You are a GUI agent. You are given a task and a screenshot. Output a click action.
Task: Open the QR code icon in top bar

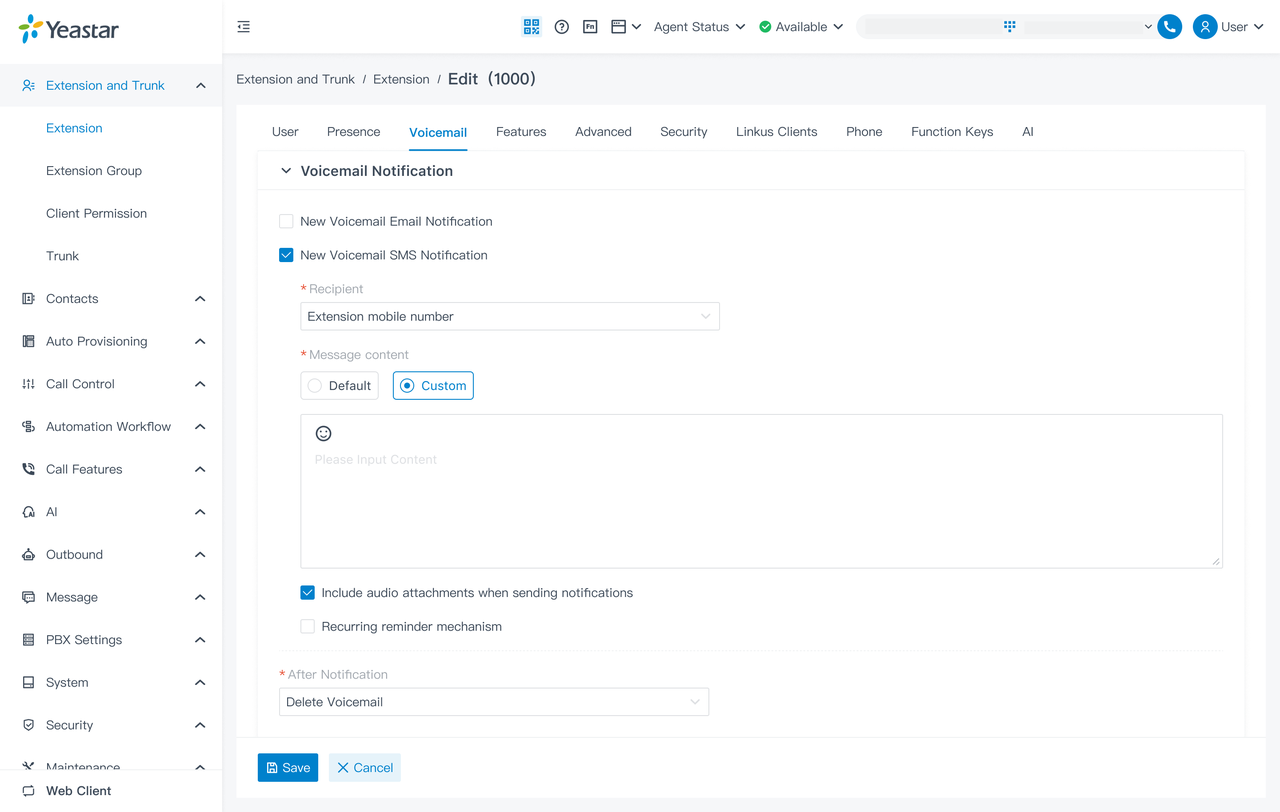532,27
